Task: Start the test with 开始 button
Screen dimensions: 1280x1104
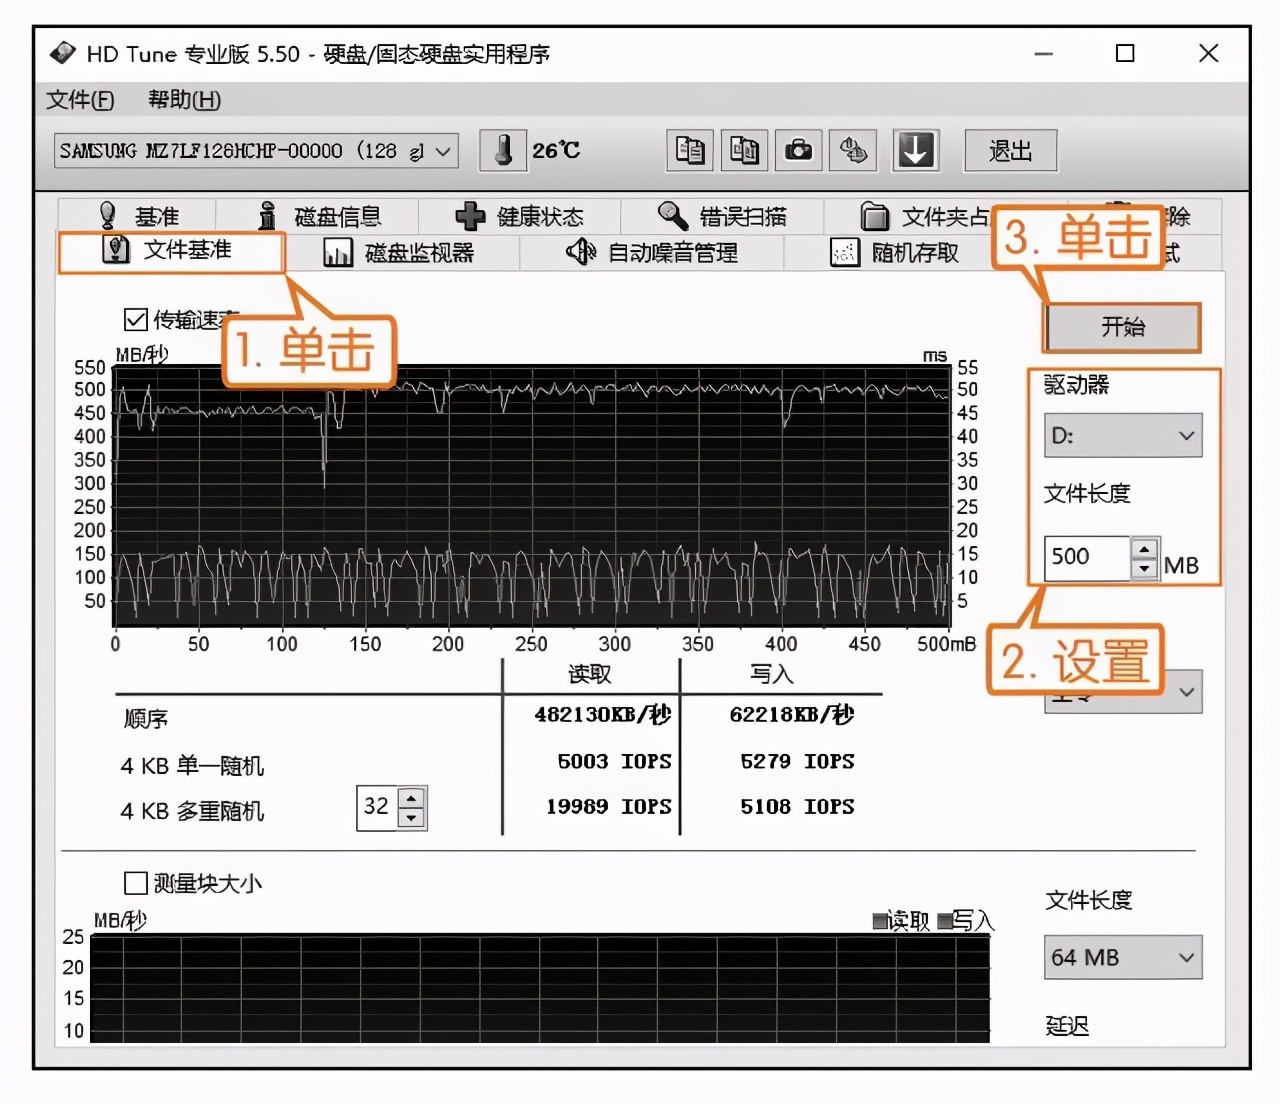Action: tap(1123, 327)
